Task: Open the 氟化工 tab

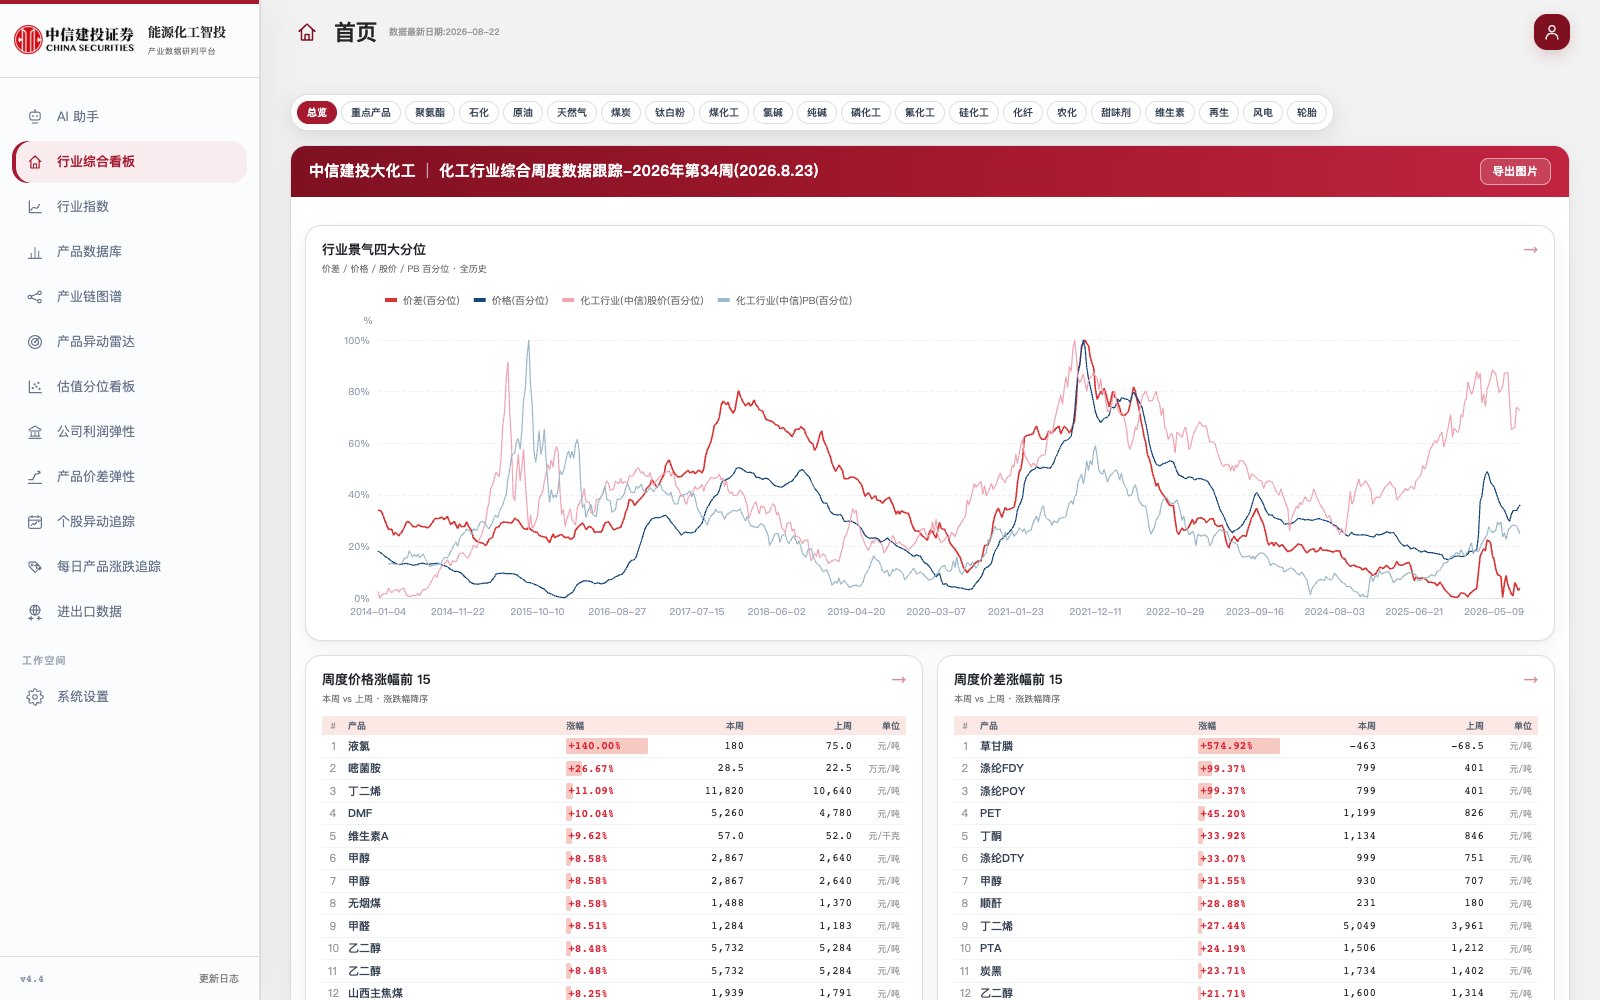Action: coord(920,113)
